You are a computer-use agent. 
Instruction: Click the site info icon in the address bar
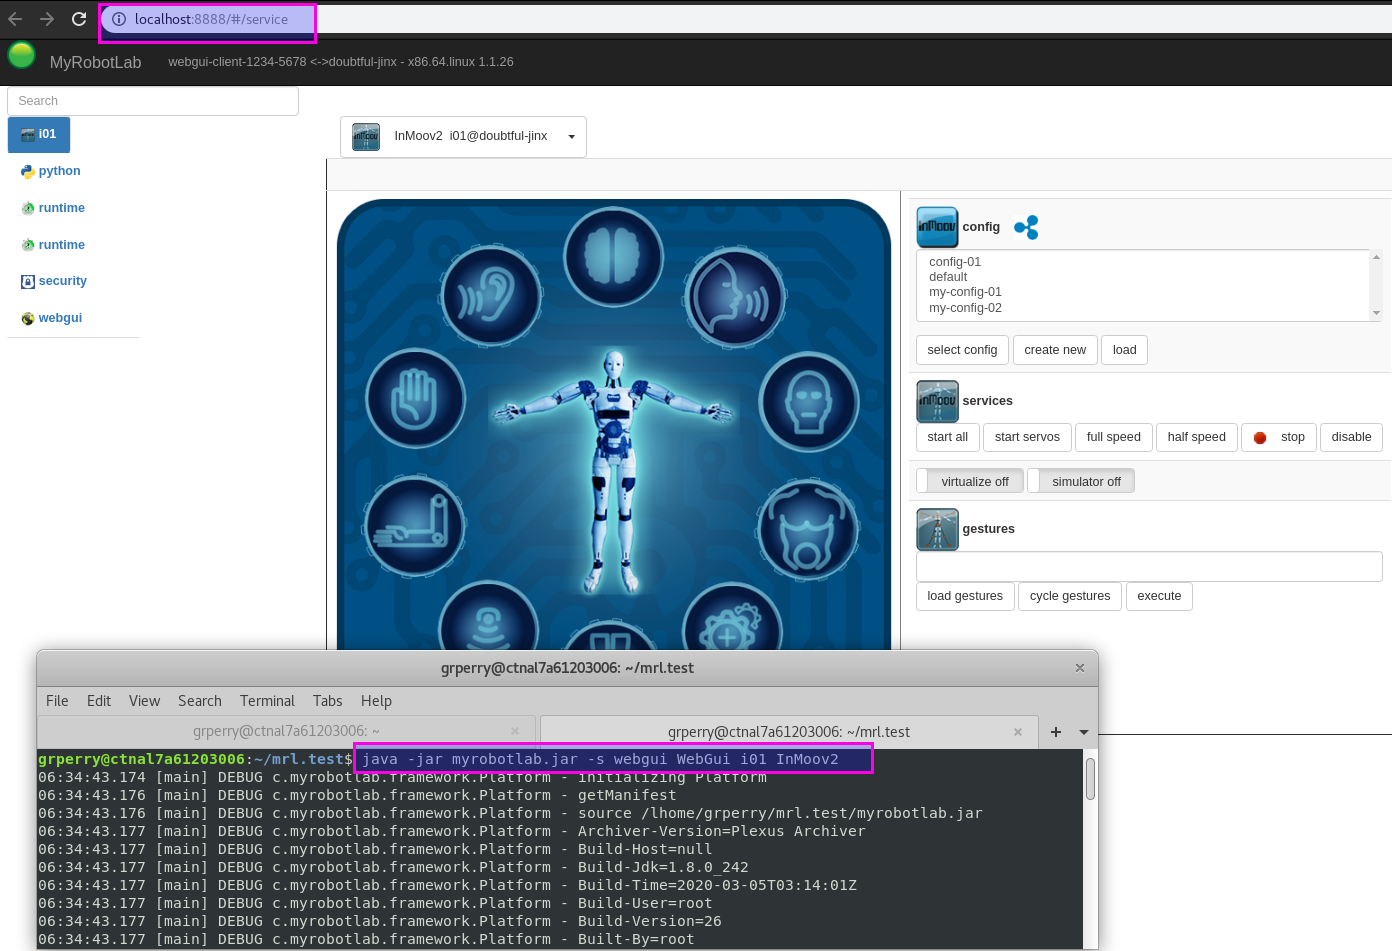[x=118, y=19]
